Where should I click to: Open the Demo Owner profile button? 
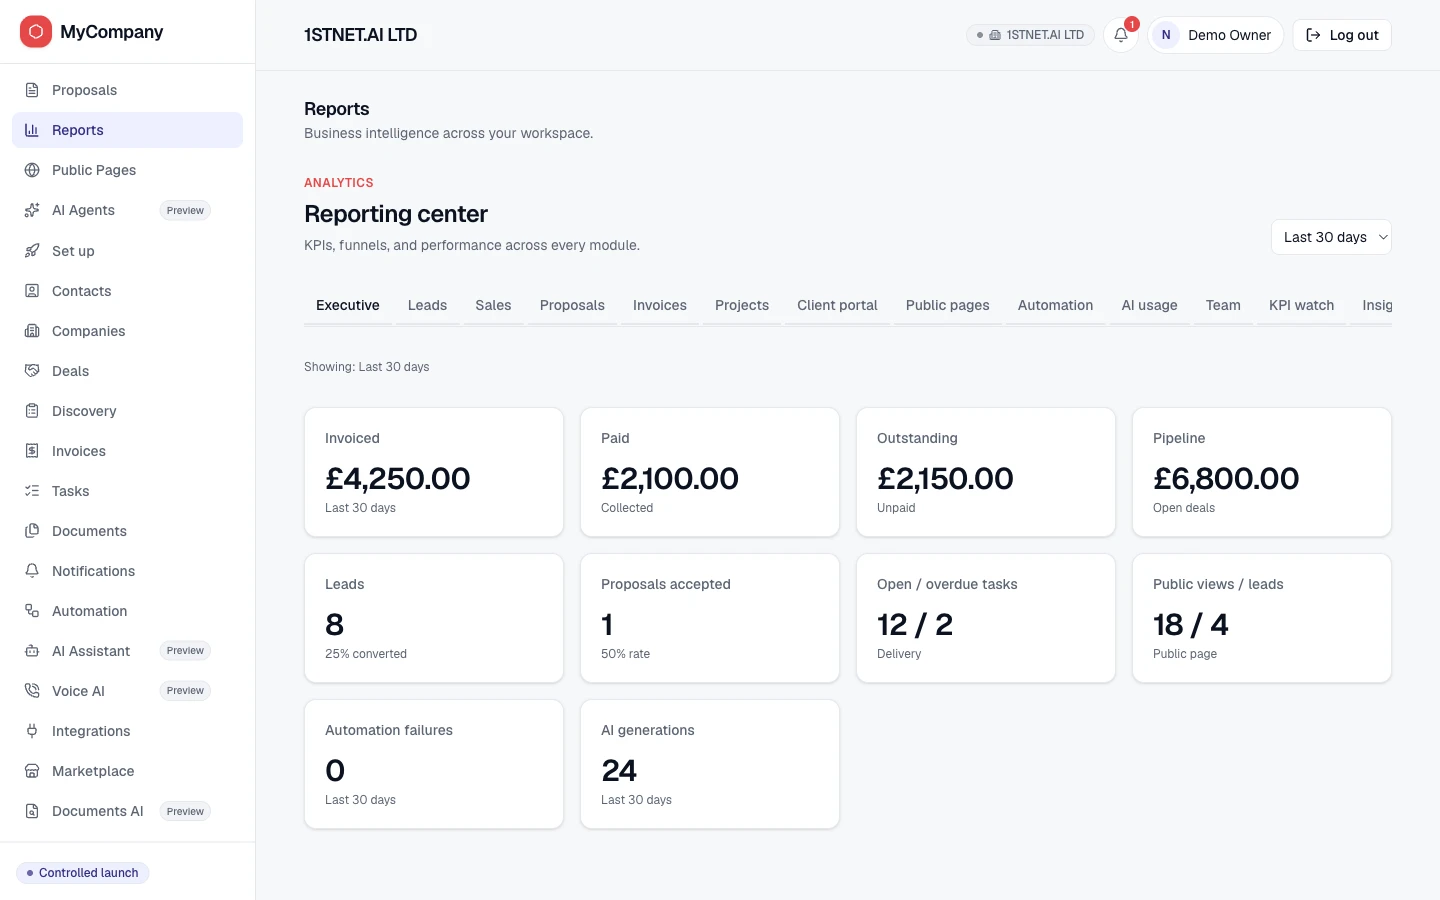[1215, 35]
